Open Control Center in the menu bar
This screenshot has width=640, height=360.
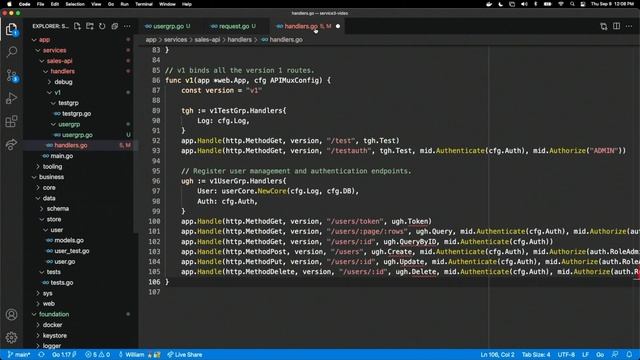583,4
